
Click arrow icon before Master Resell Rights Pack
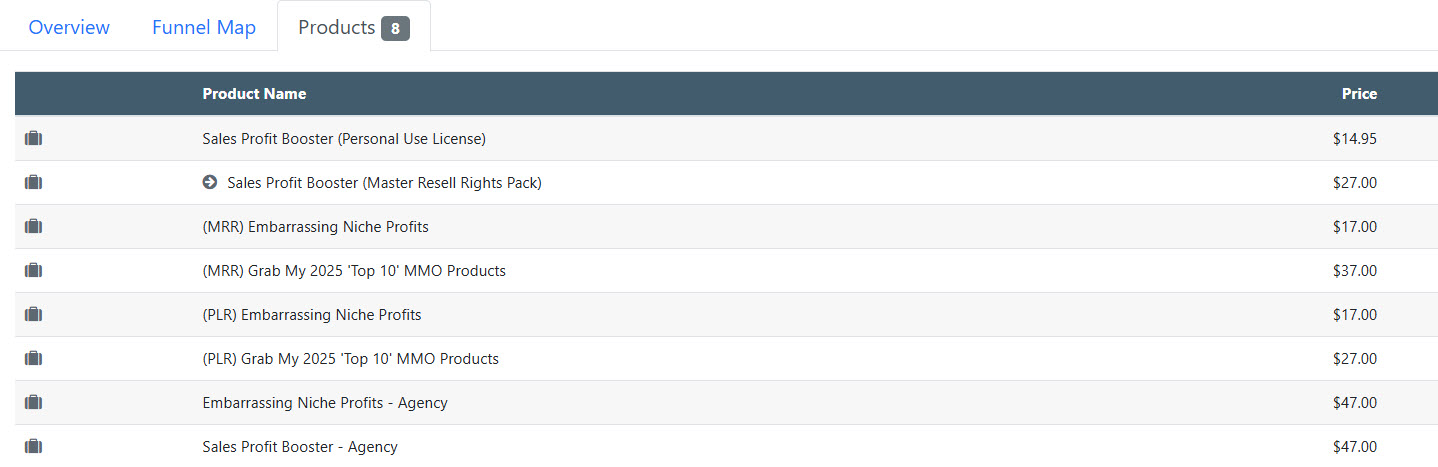[x=210, y=183]
